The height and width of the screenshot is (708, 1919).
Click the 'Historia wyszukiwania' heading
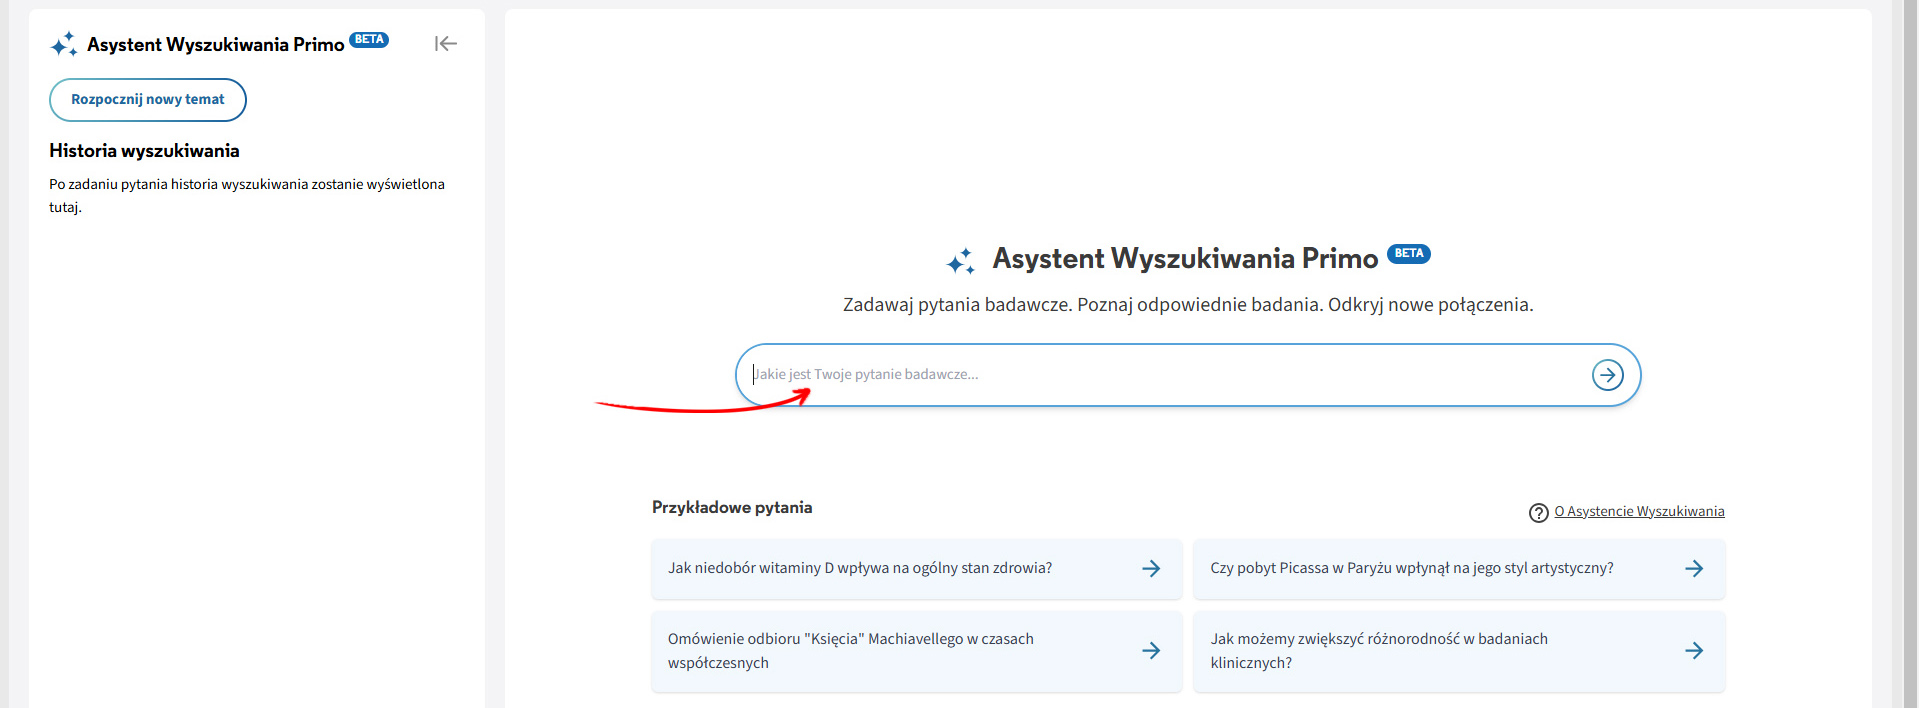click(x=144, y=151)
